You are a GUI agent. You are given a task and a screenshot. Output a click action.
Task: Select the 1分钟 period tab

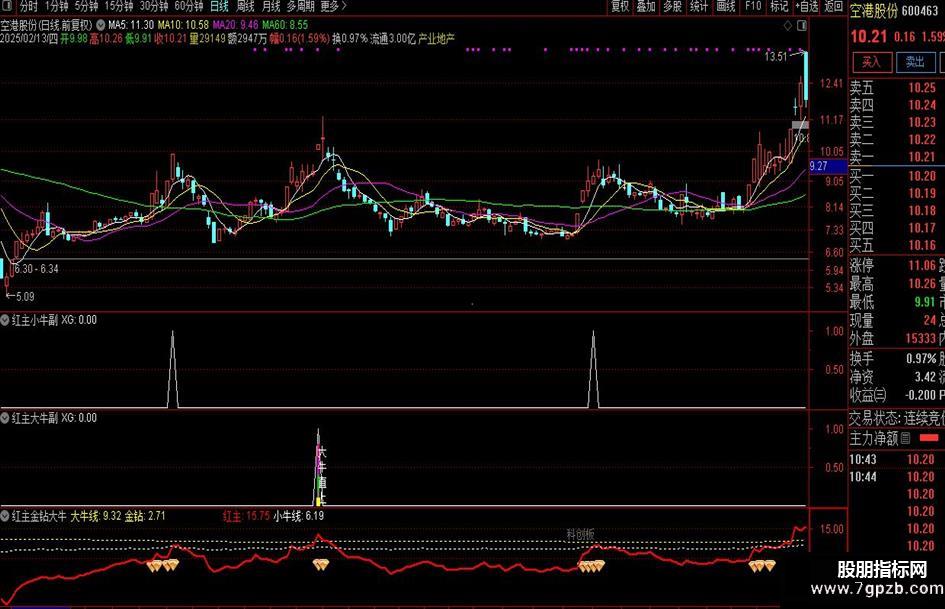pyautogui.click(x=56, y=6)
